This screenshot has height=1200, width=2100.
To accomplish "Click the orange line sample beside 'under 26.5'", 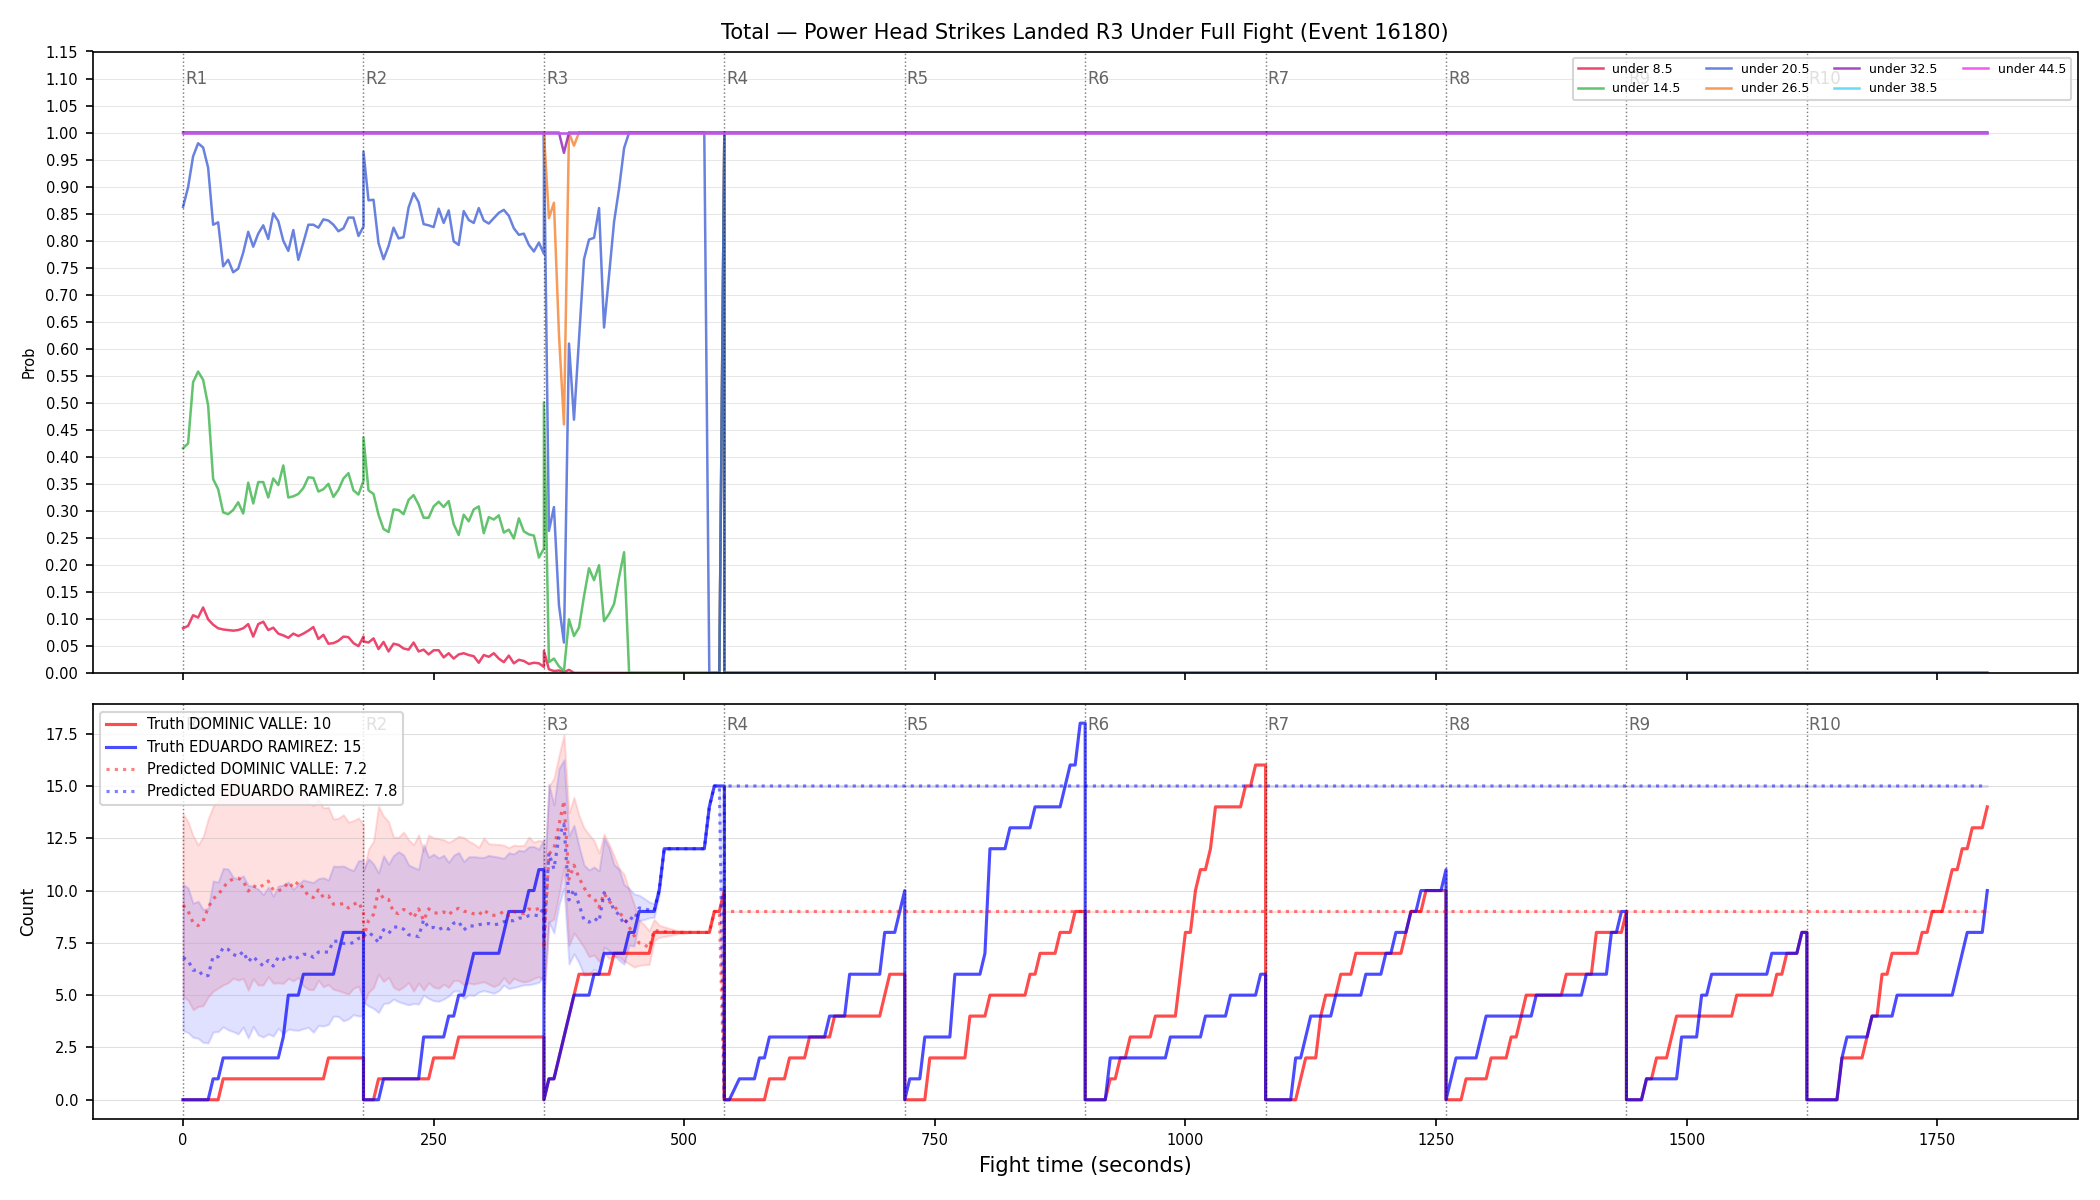I will [x=1719, y=88].
